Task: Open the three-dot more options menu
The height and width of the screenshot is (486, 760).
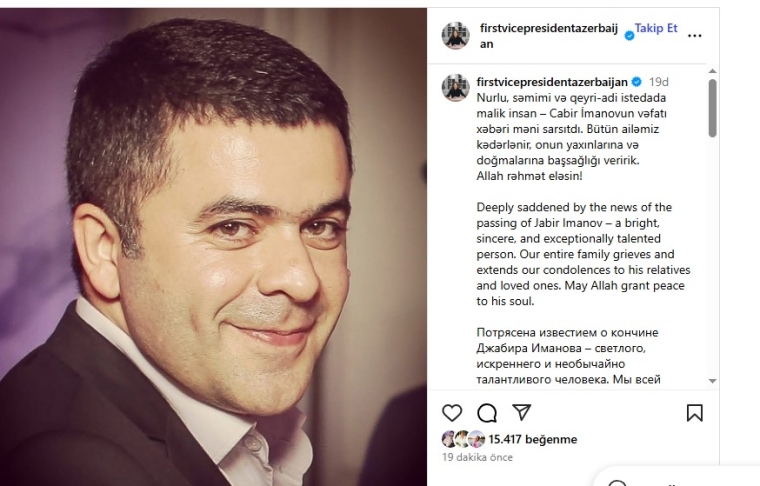Action: coord(695,35)
